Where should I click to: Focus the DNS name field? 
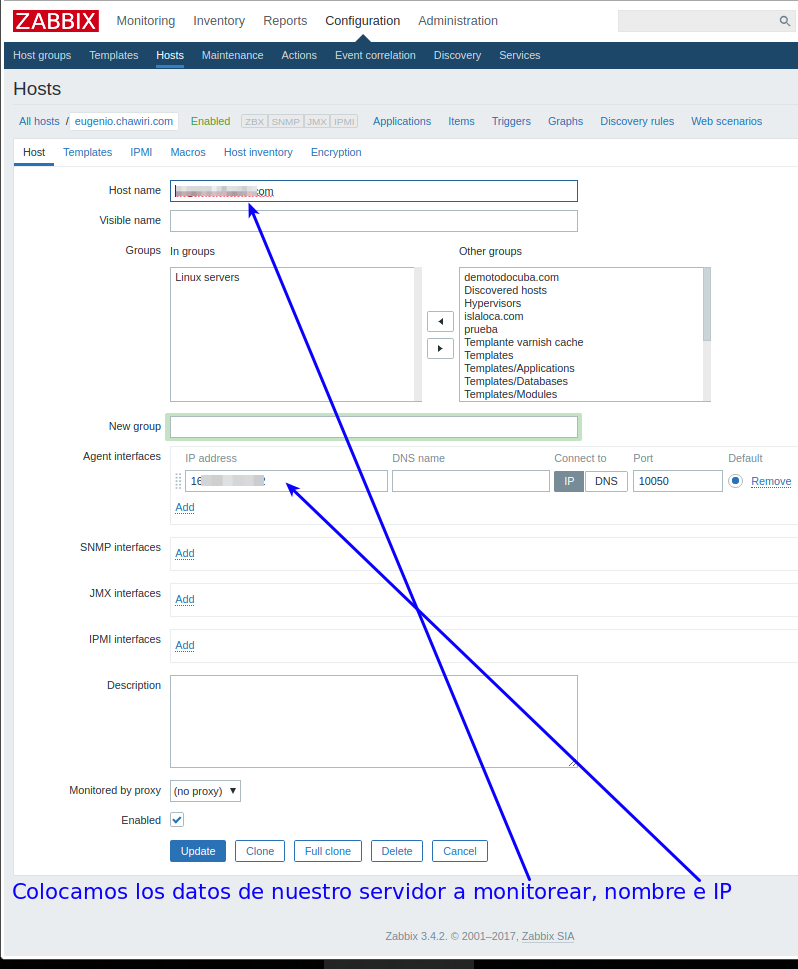[470, 481]
